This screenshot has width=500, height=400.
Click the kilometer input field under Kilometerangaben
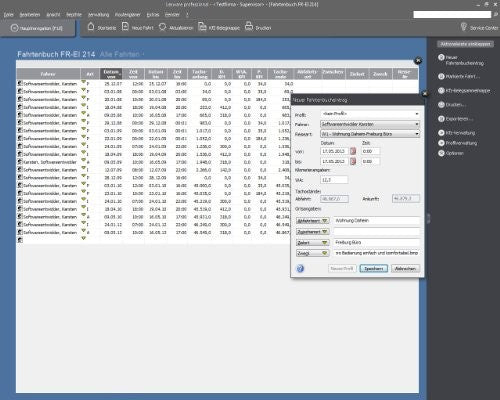(334, 180)
